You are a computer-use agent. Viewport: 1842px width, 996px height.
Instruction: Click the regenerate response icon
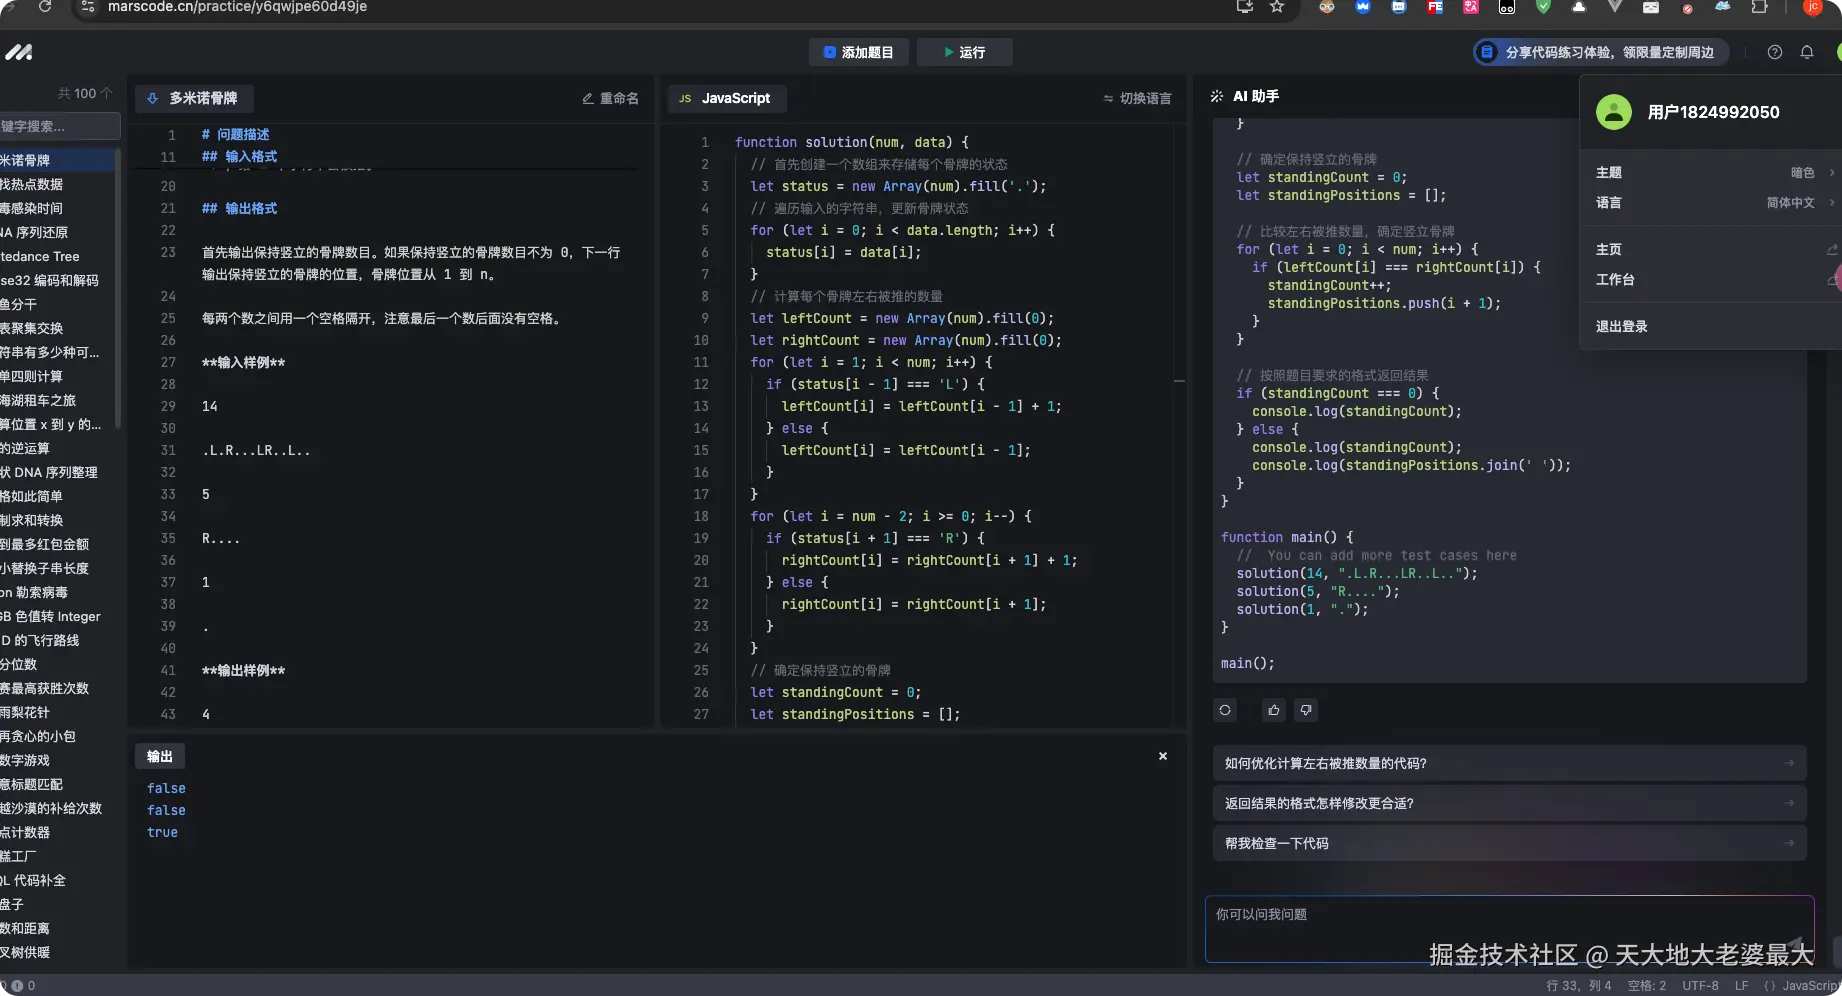pos(1225,710)
